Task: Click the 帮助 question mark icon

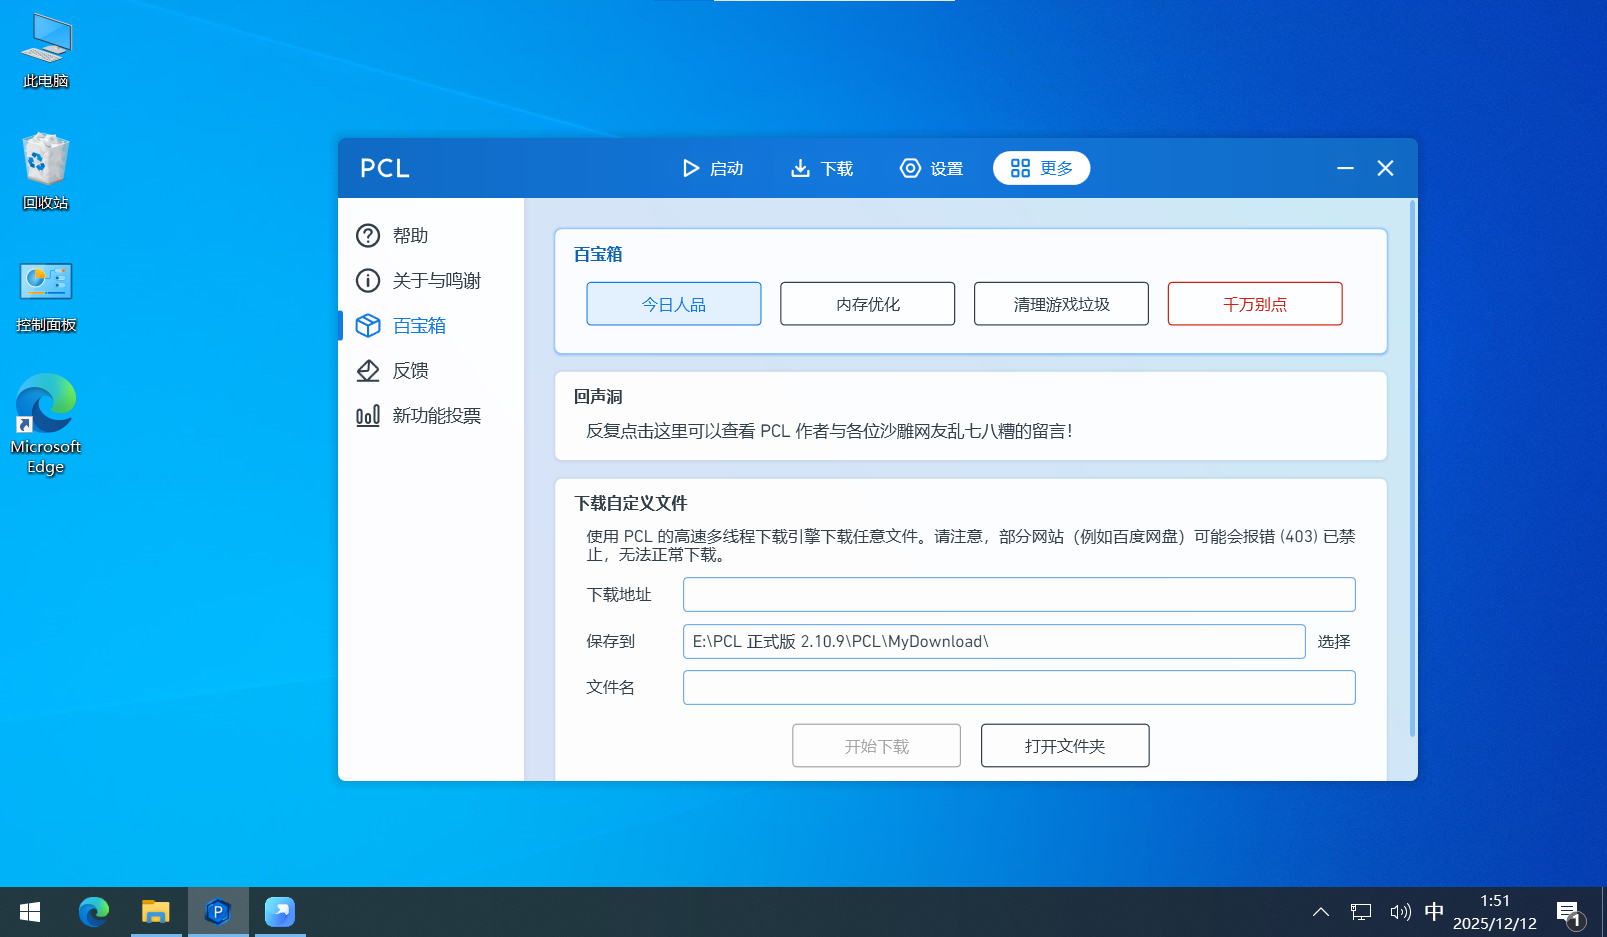Action: point(368,235)
